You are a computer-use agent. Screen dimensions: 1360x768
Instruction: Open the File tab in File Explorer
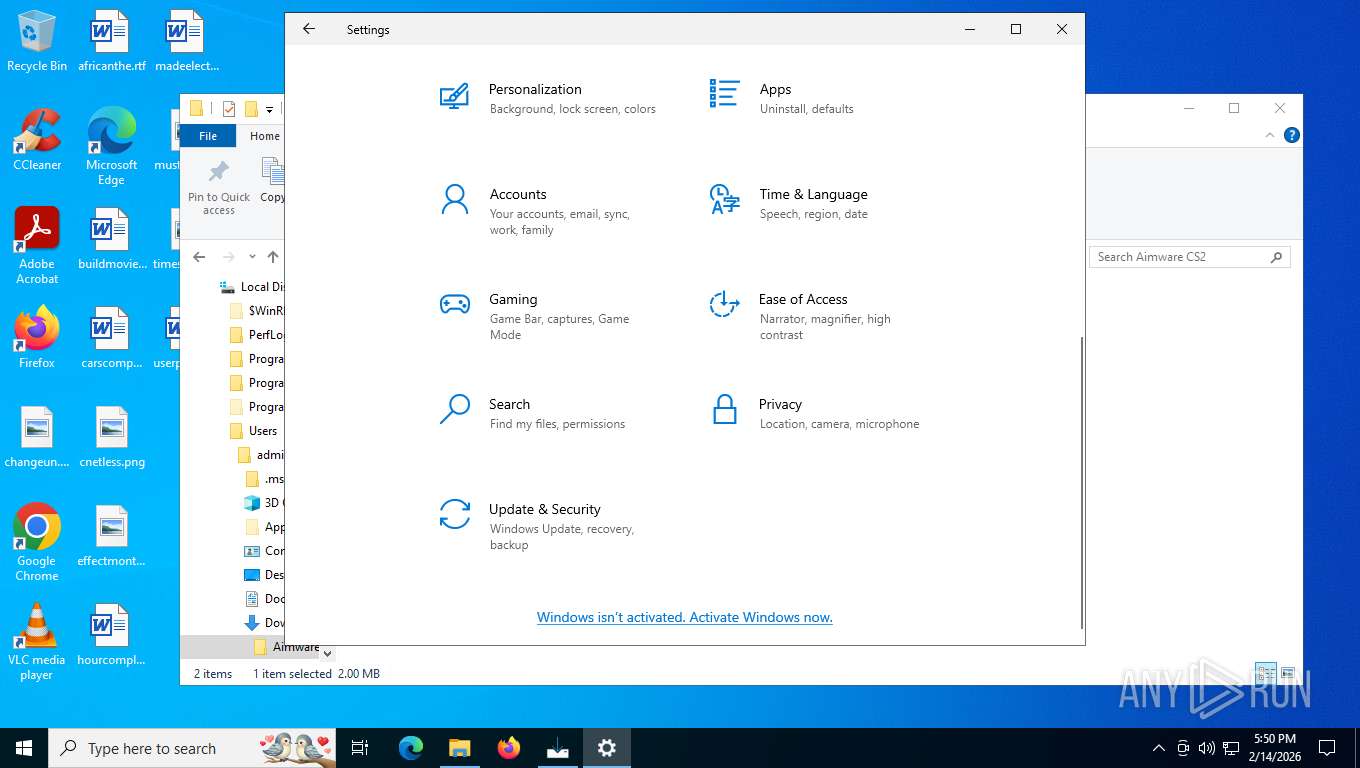tap(208, 136)
